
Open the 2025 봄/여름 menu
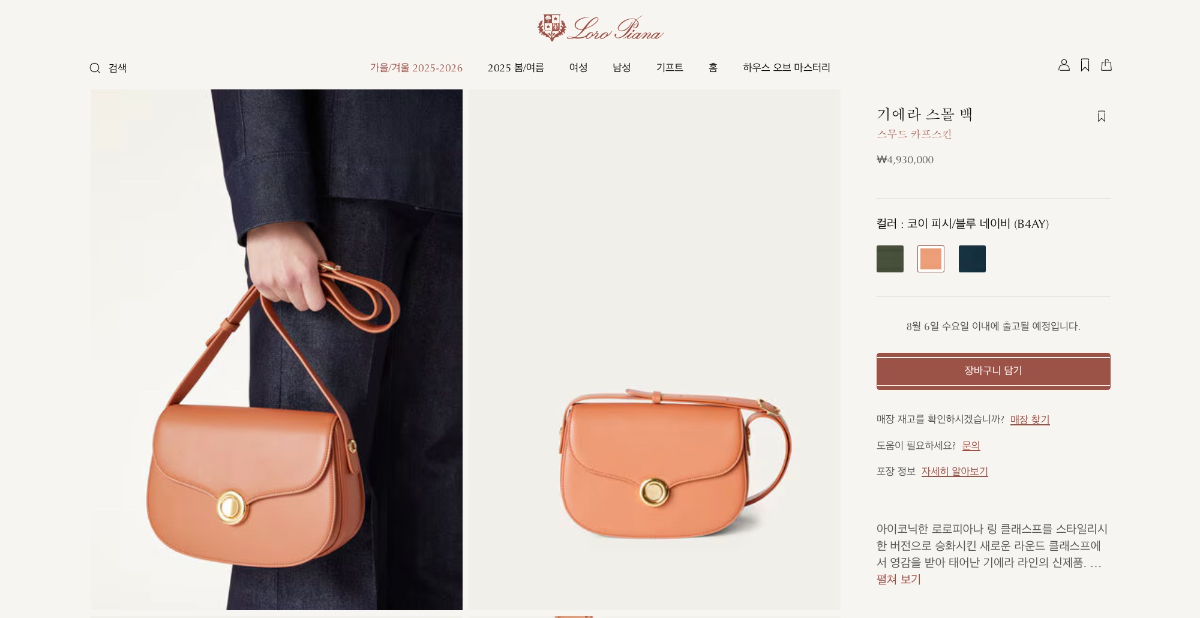516,68
